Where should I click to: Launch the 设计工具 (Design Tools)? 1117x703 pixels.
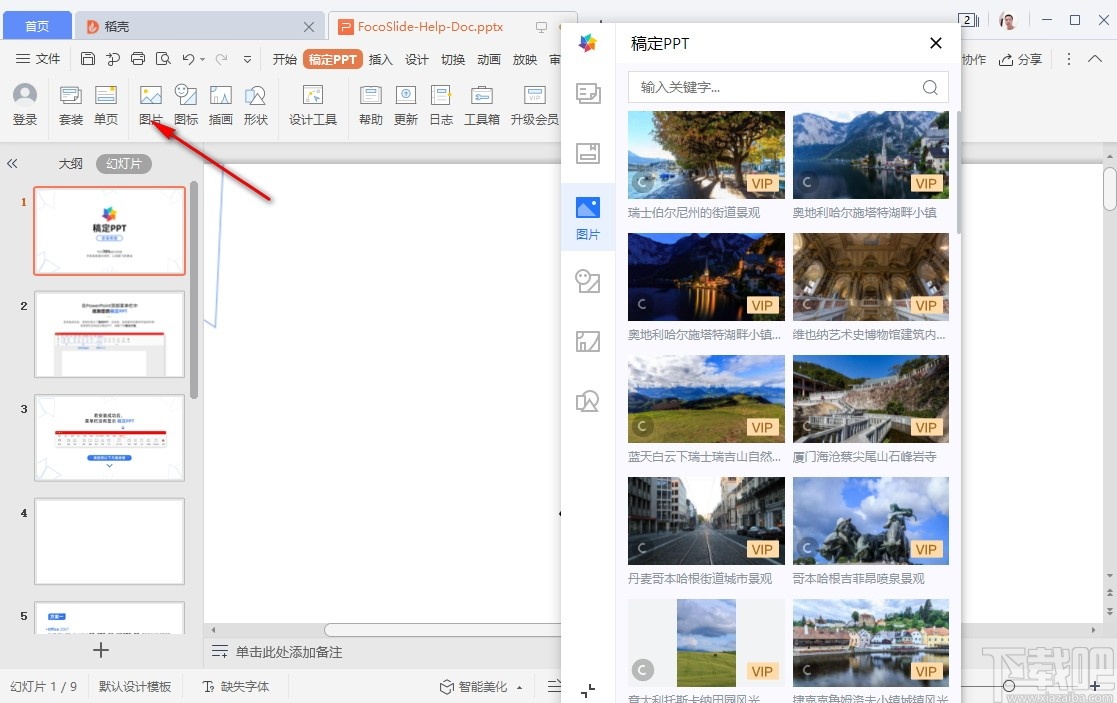[x=313, y=103]
